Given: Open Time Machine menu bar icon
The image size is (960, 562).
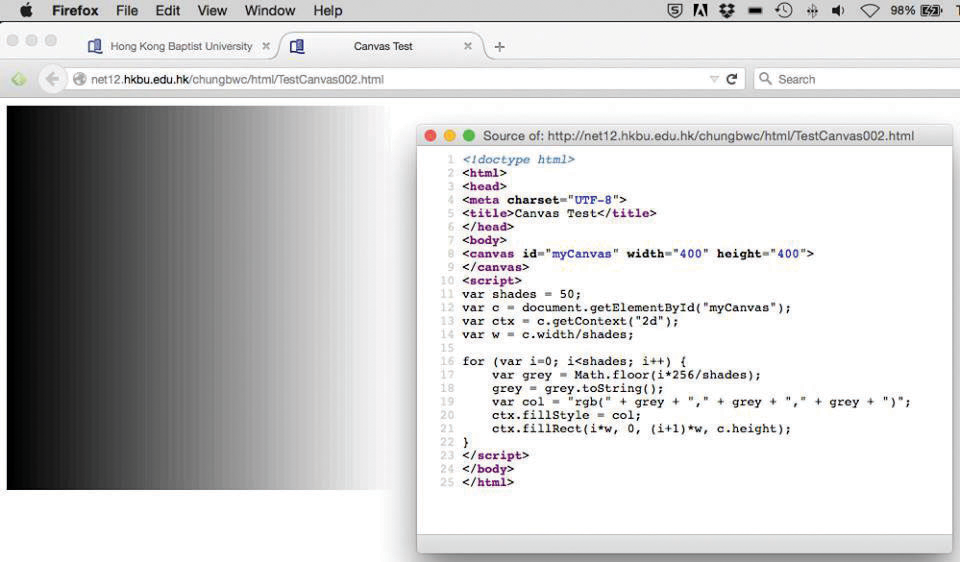Looking at the screenshot, I should [784, 10].
